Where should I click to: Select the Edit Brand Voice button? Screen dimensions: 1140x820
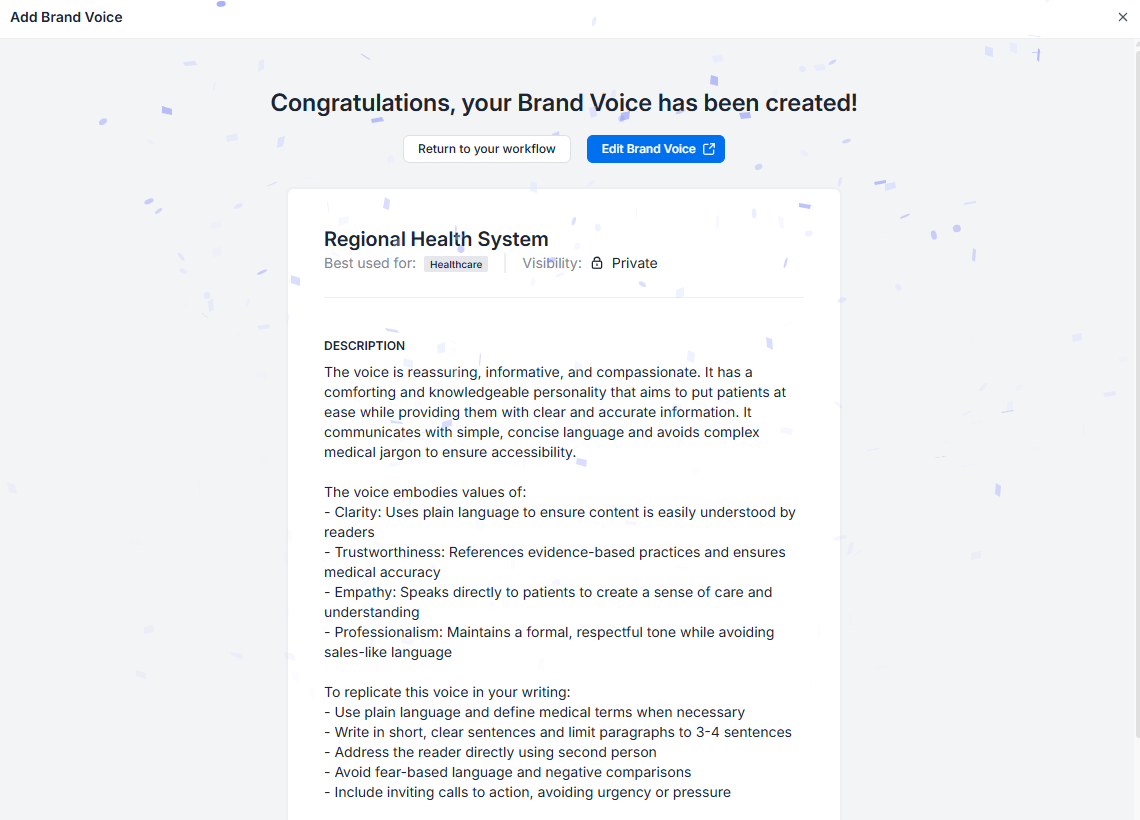tap(656, 148)
